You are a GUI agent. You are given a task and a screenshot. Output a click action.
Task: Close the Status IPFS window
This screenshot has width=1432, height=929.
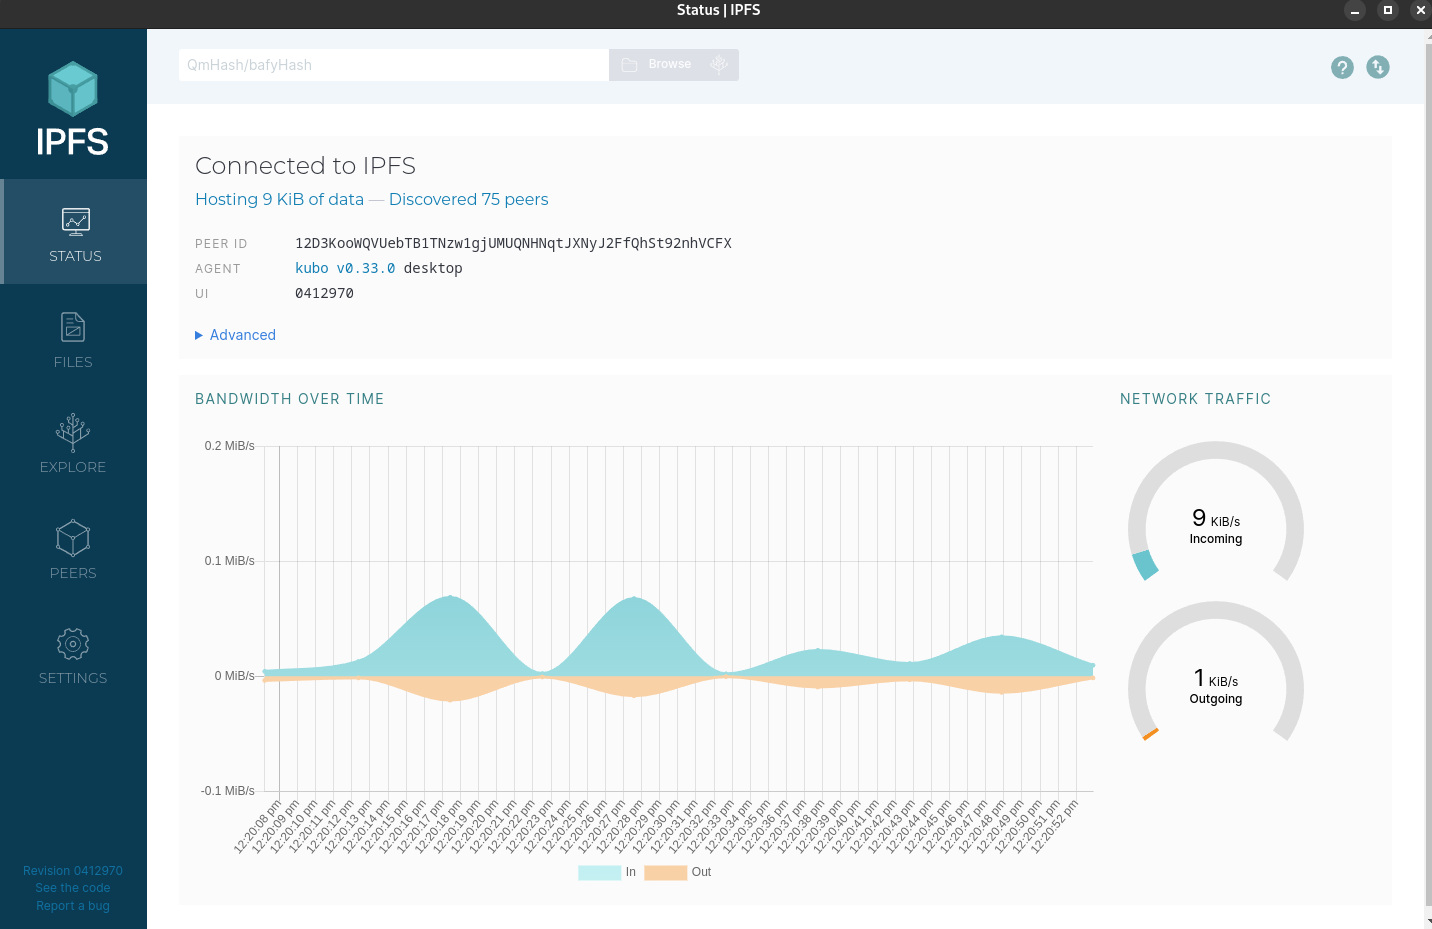pos(1420,10)
